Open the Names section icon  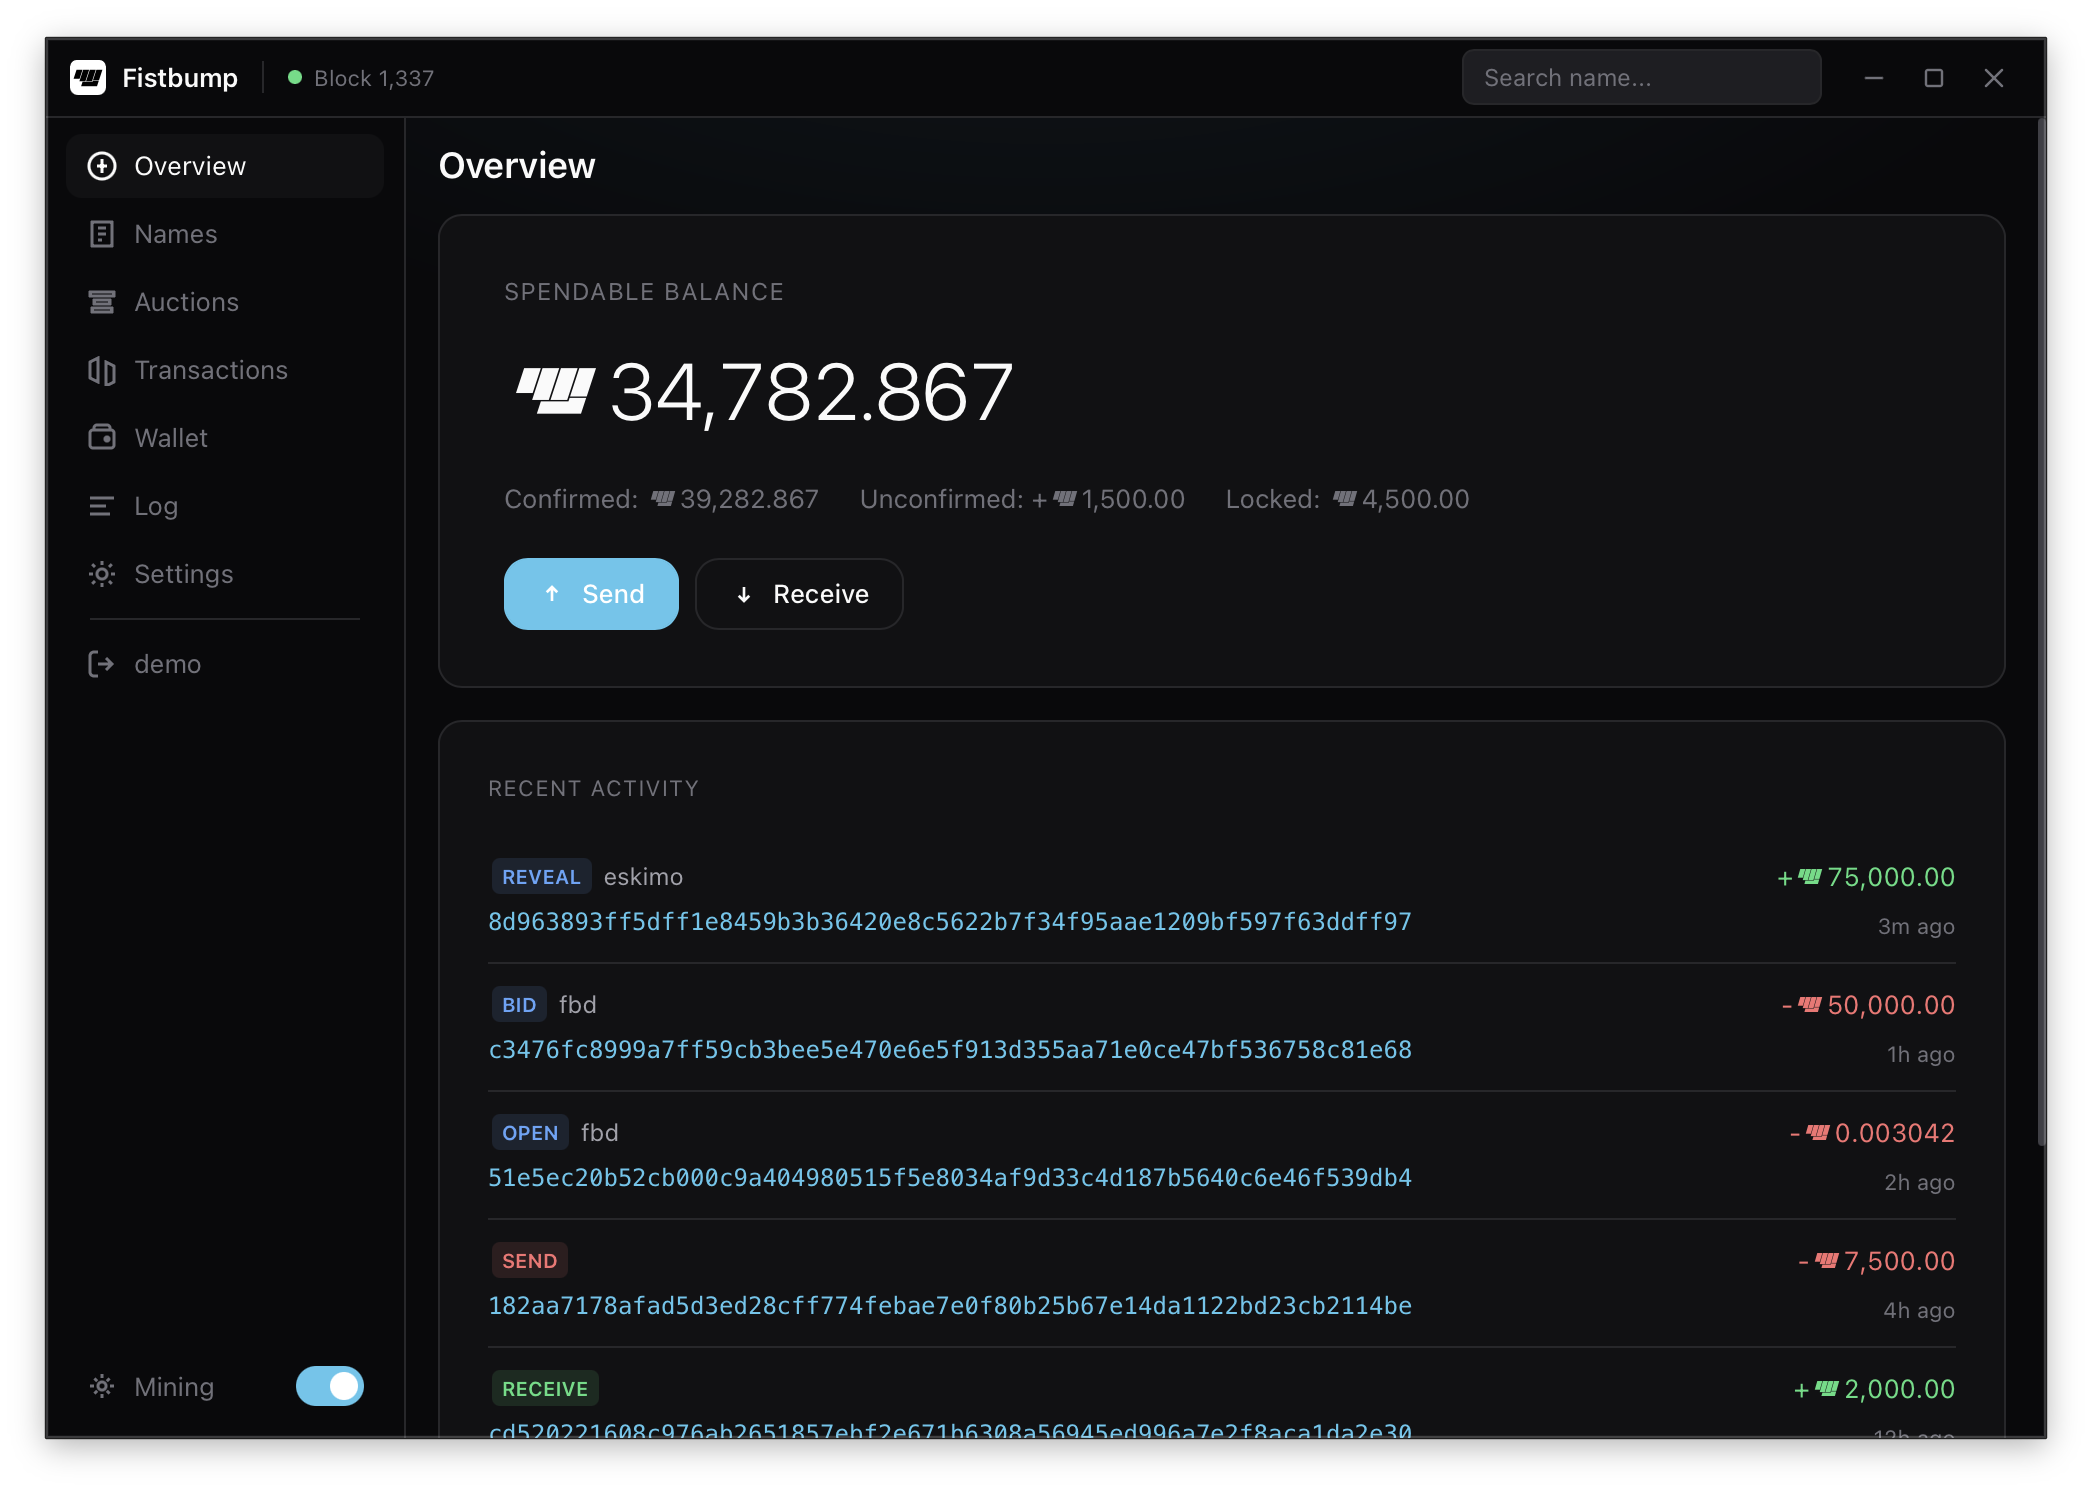(x=101, y=233)
